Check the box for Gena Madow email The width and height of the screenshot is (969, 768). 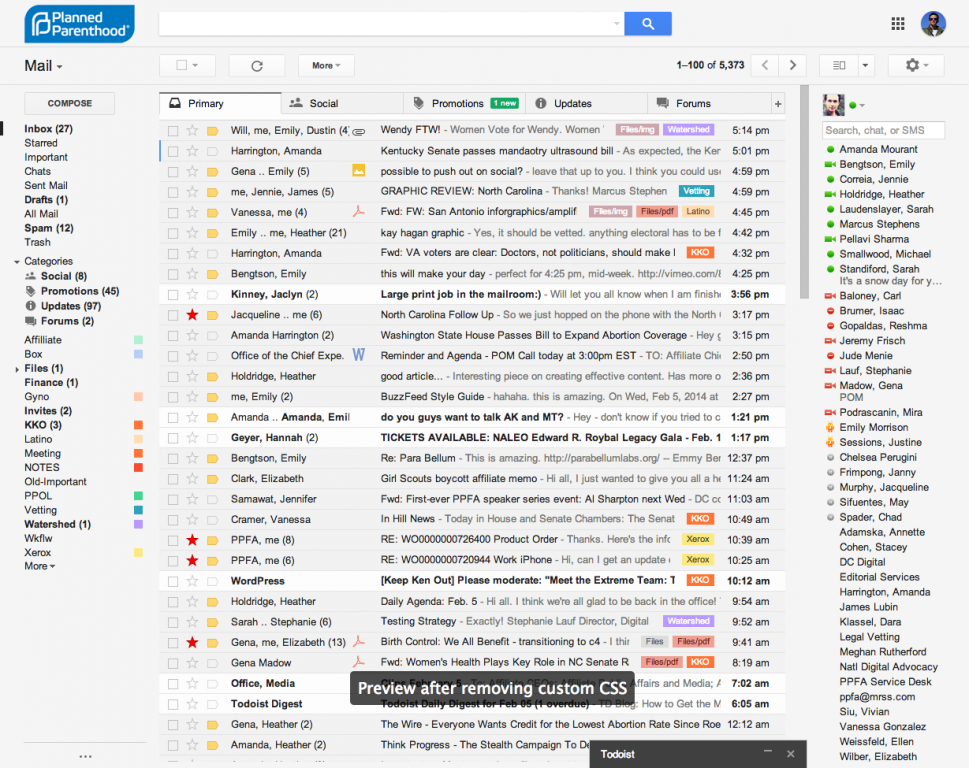(x=173, y=663)
